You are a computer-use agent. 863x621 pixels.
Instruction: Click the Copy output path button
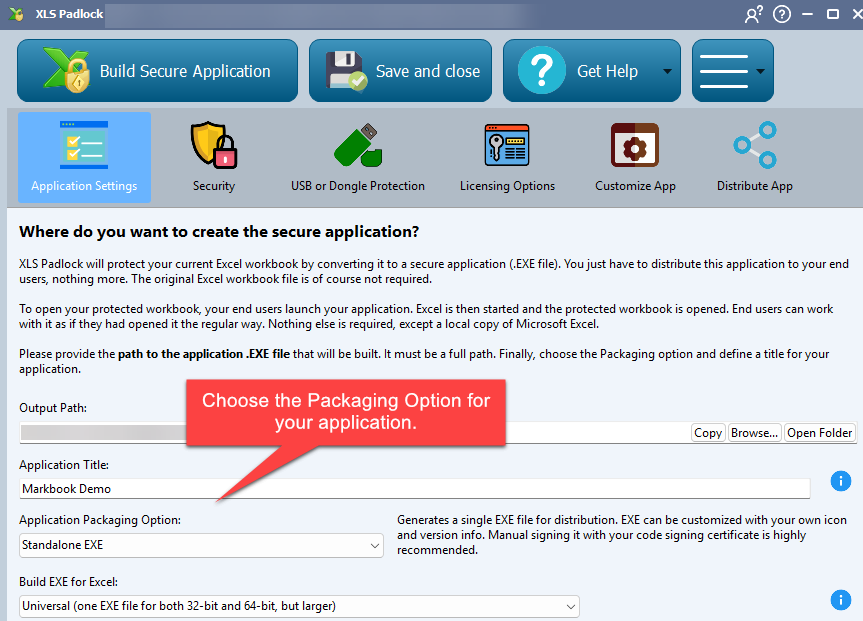click(x=707, y=433)
